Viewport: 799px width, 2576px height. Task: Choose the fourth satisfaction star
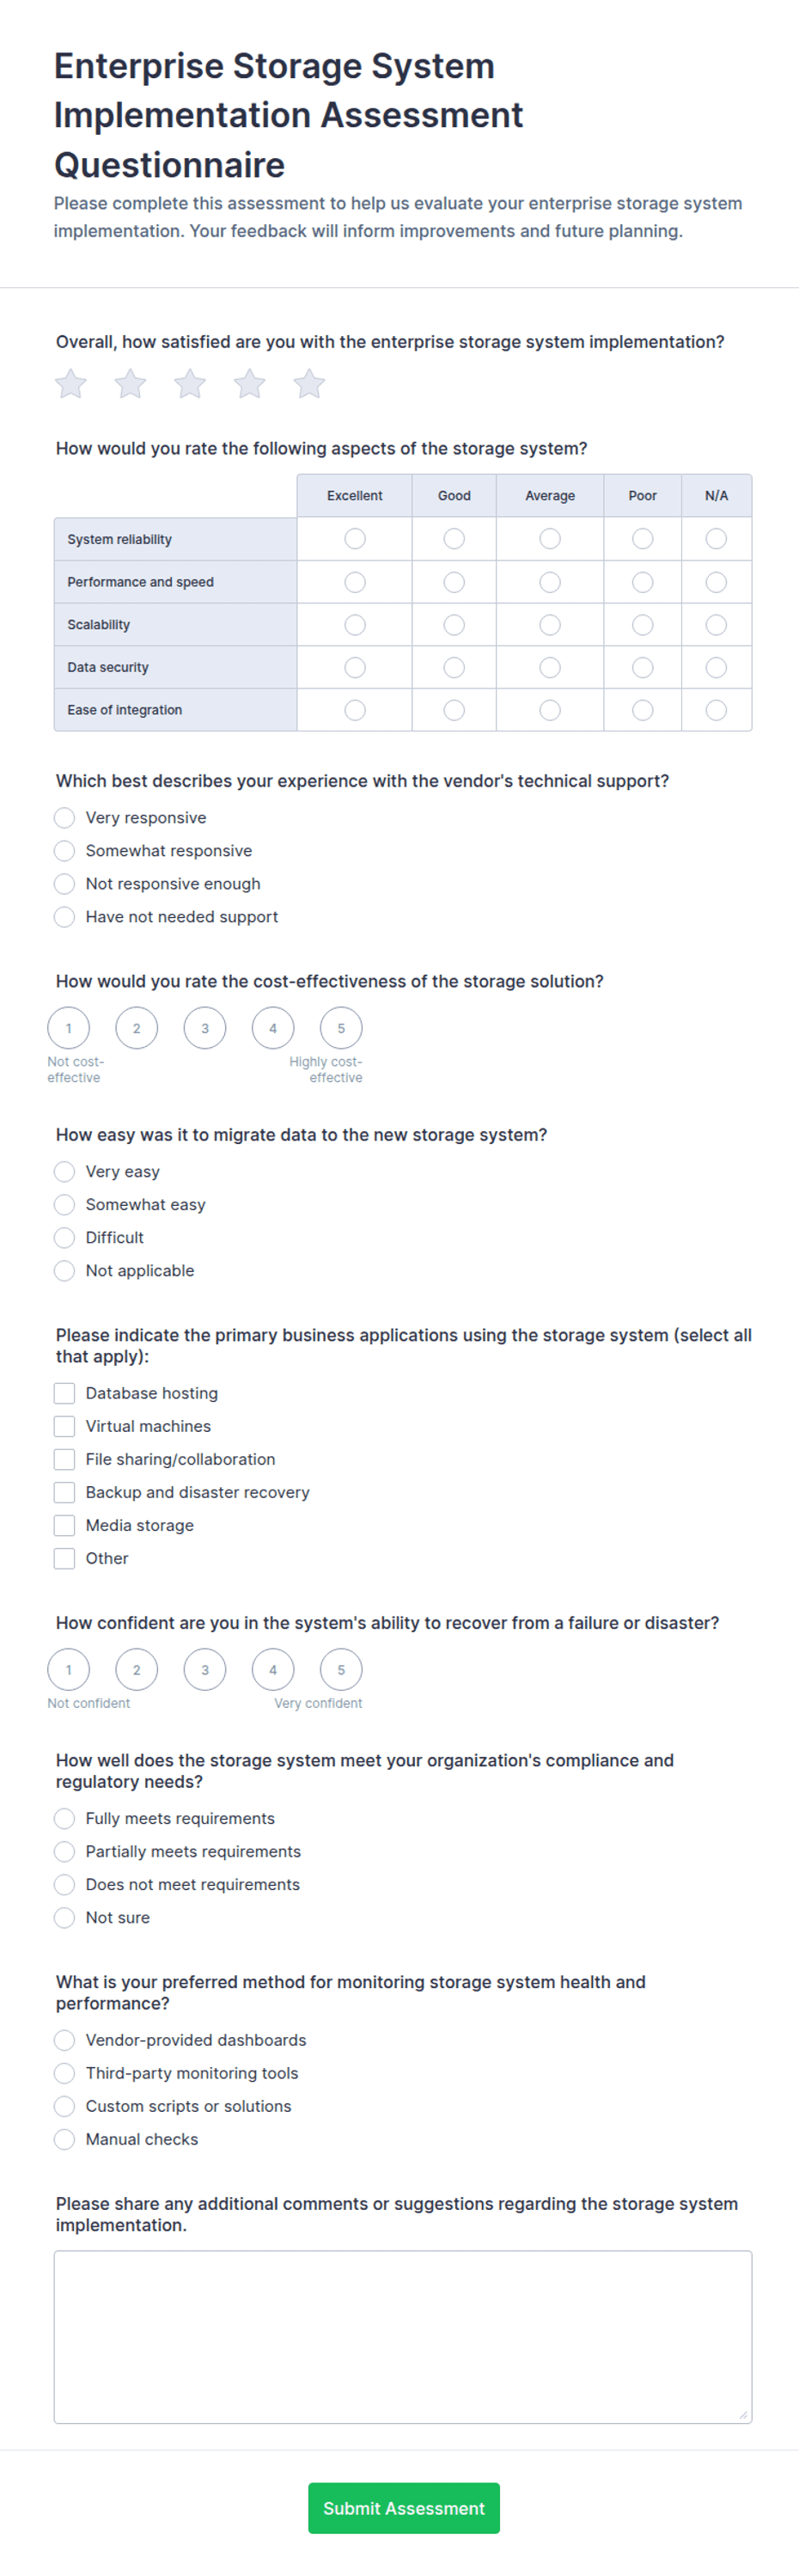tap(250, 384)
